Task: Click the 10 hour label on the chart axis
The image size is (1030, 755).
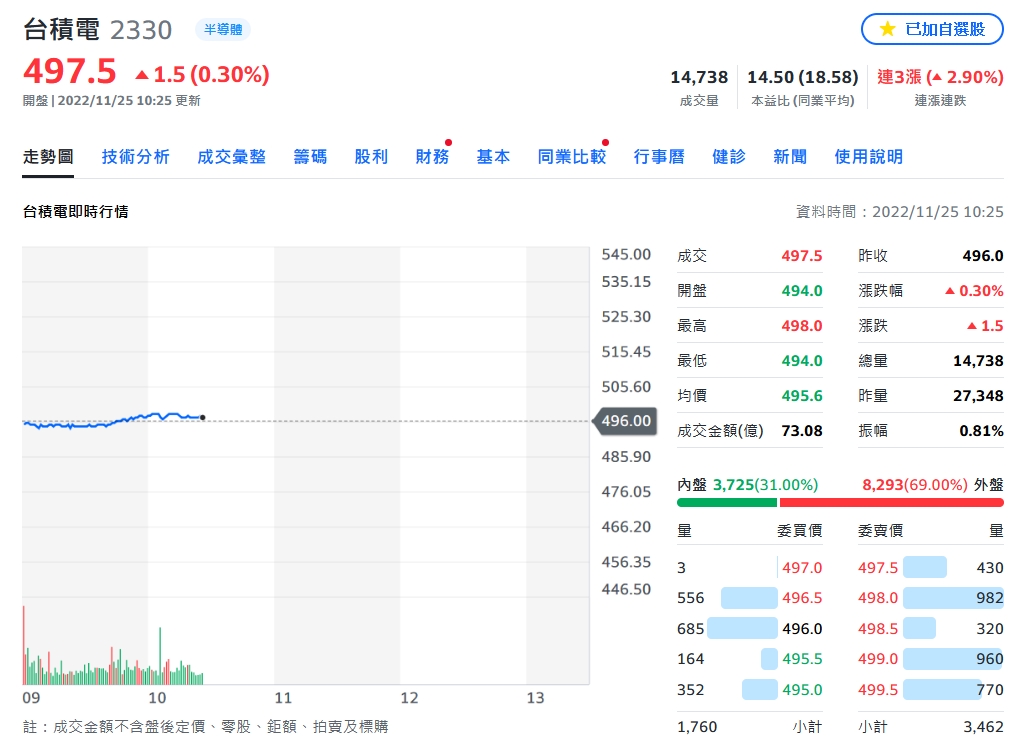Action: 157,698
